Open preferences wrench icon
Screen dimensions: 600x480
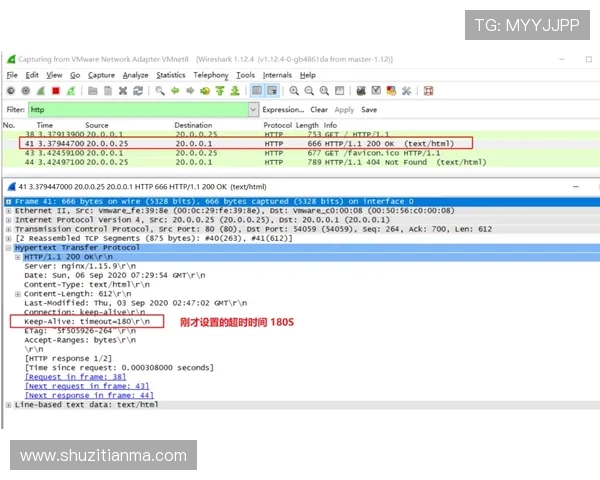click(x=406, y=91)
